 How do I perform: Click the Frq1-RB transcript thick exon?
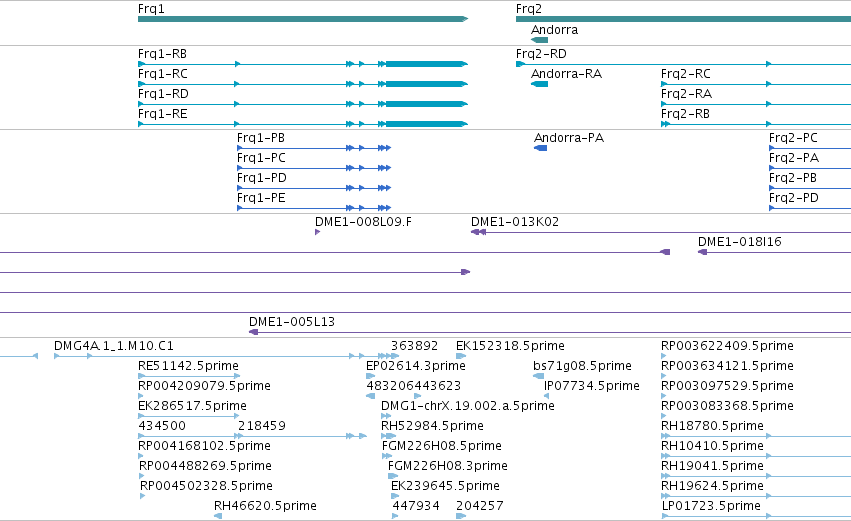tap(427, 64)
